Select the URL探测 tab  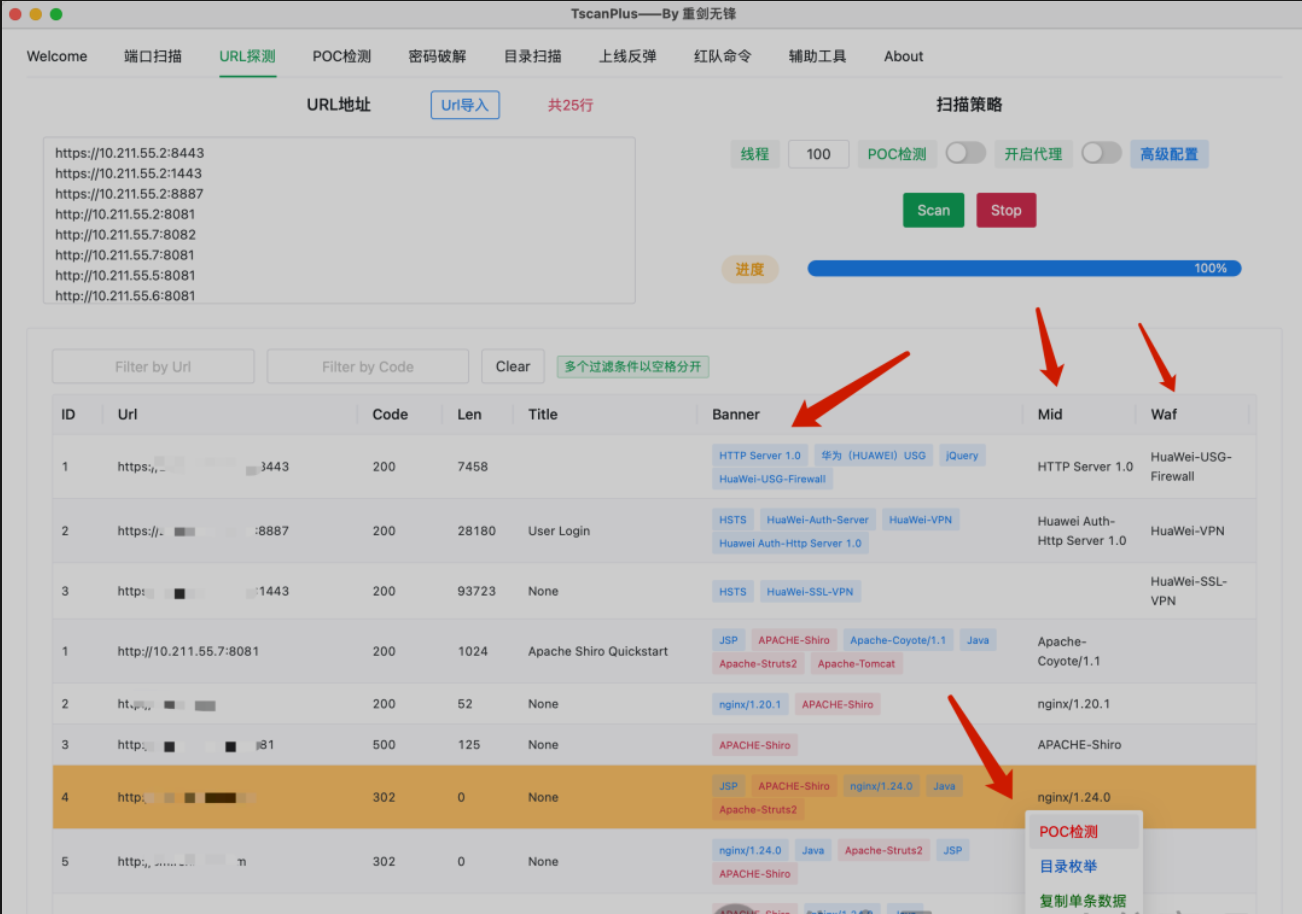[x=248, y=56]
